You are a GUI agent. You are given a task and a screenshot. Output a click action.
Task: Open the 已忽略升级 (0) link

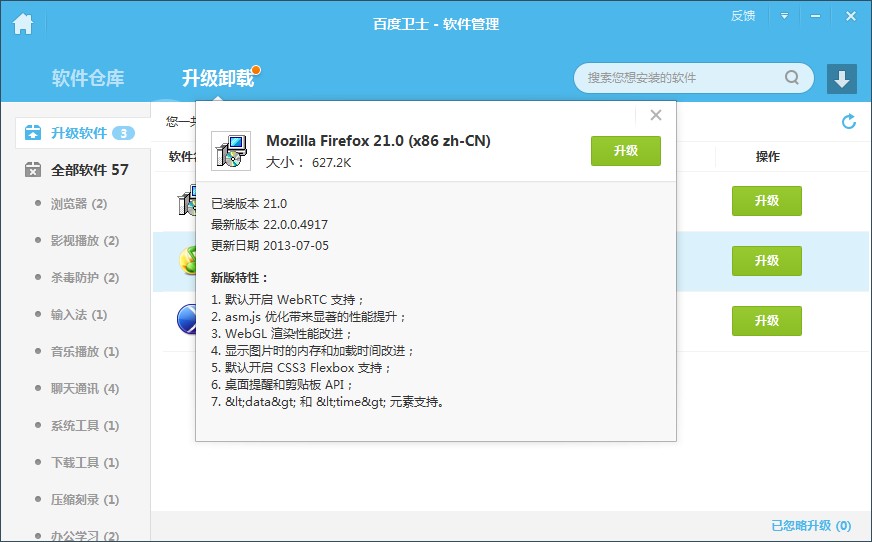[x=811, y=525]
